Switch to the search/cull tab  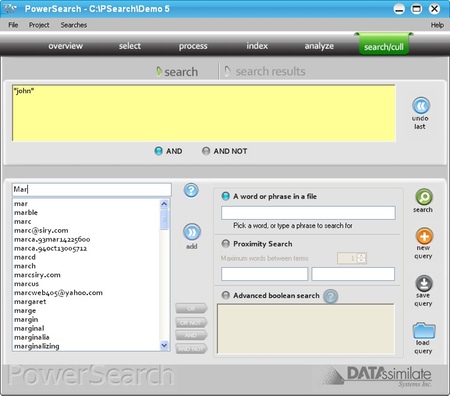(384, 46)
